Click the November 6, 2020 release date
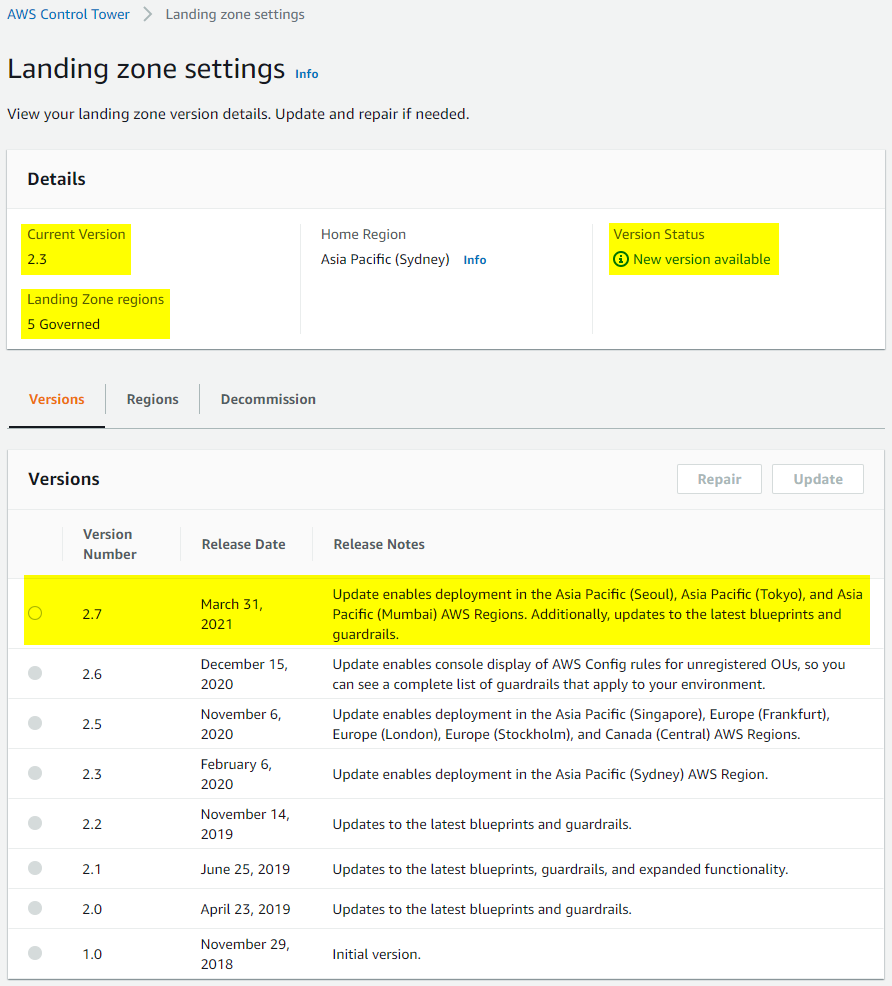892x986 pixels. pos(241,724)
